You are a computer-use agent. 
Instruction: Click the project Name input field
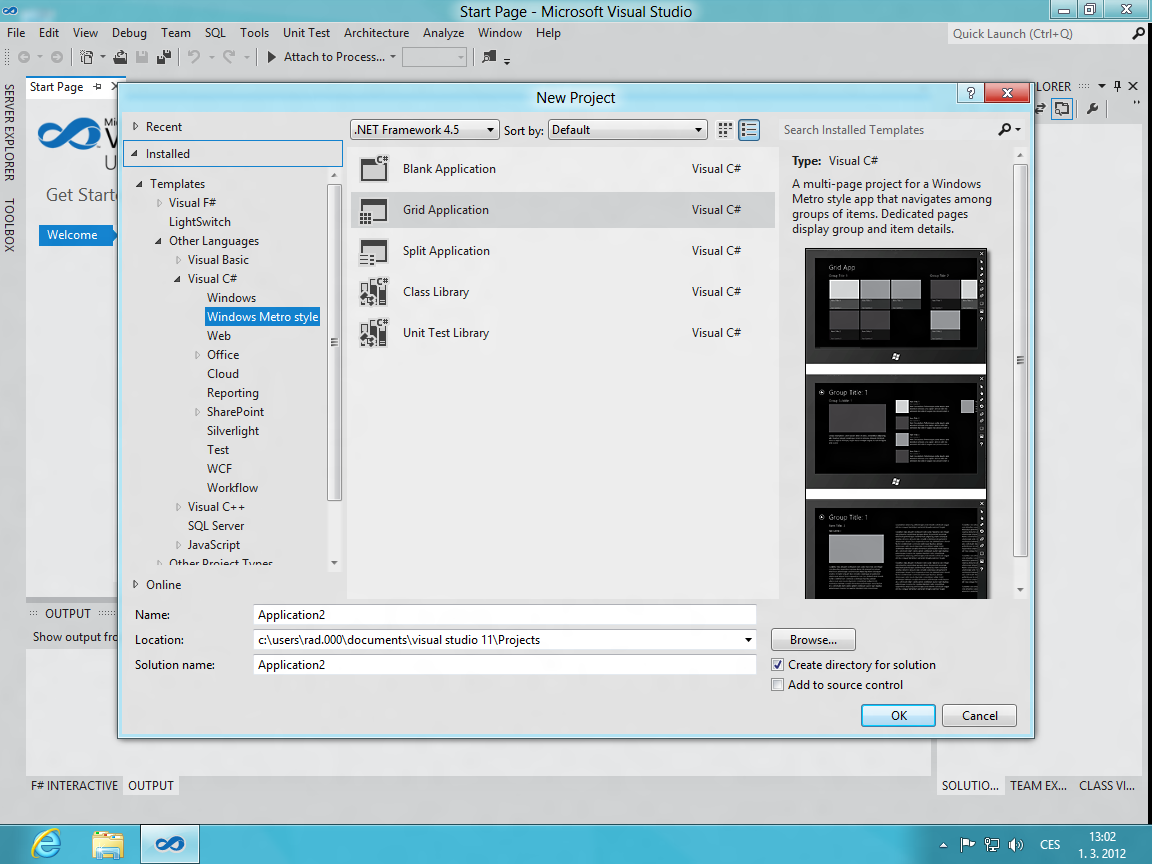pyautogui.click(x=505, y=615)
